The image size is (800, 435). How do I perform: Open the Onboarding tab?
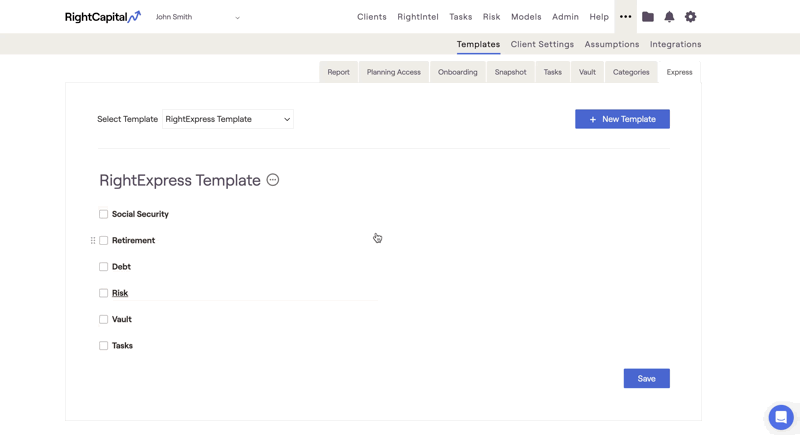[x=458, y=72]
